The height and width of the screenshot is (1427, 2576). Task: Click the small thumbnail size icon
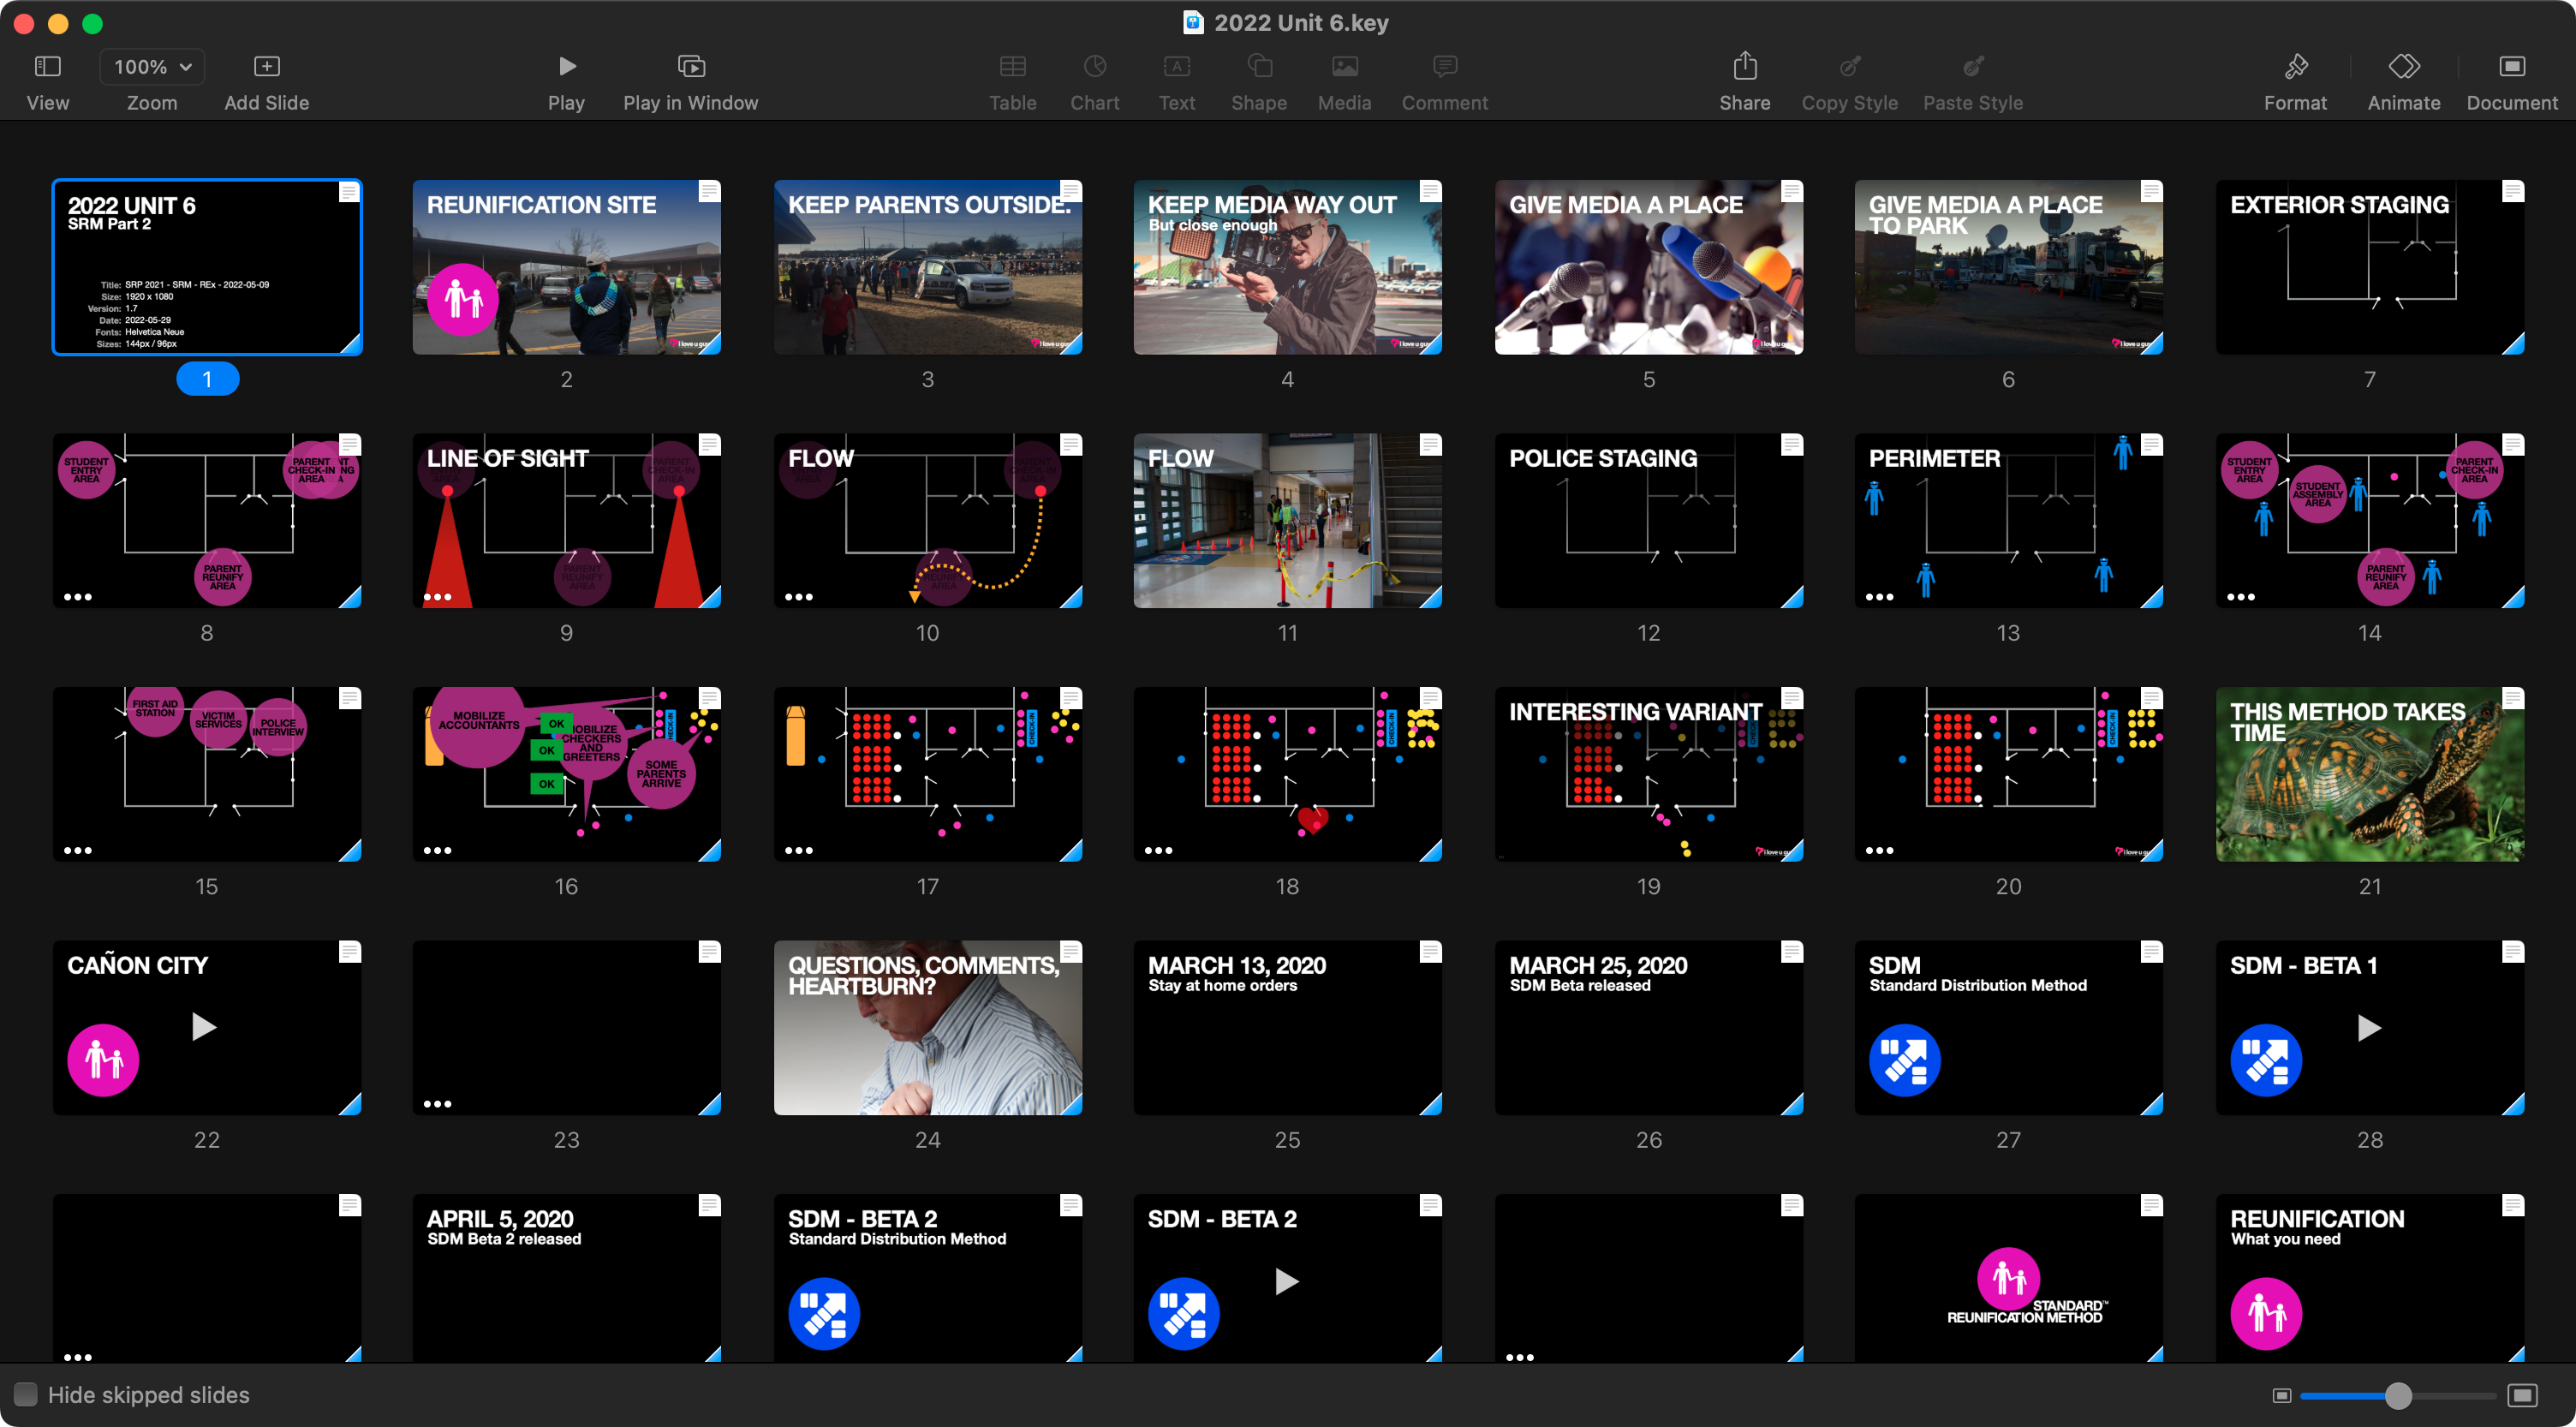(x=2281, y=1395)
